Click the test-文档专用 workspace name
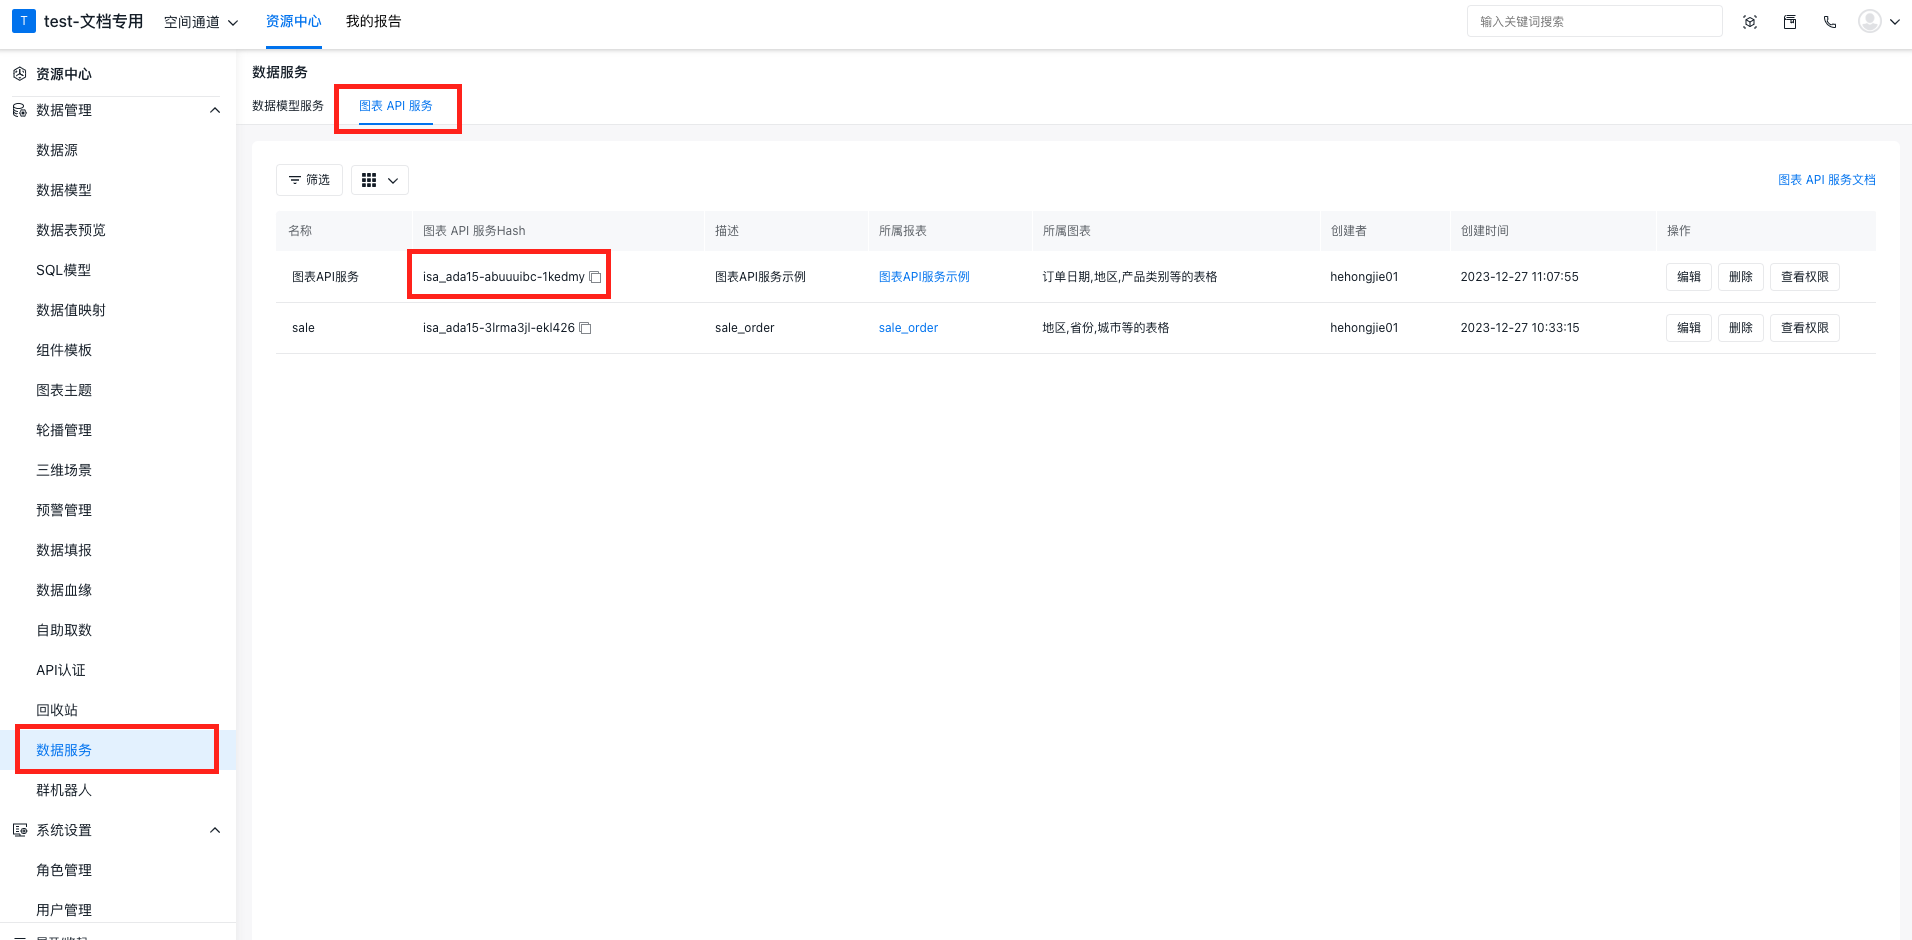 tap(93, 21)
